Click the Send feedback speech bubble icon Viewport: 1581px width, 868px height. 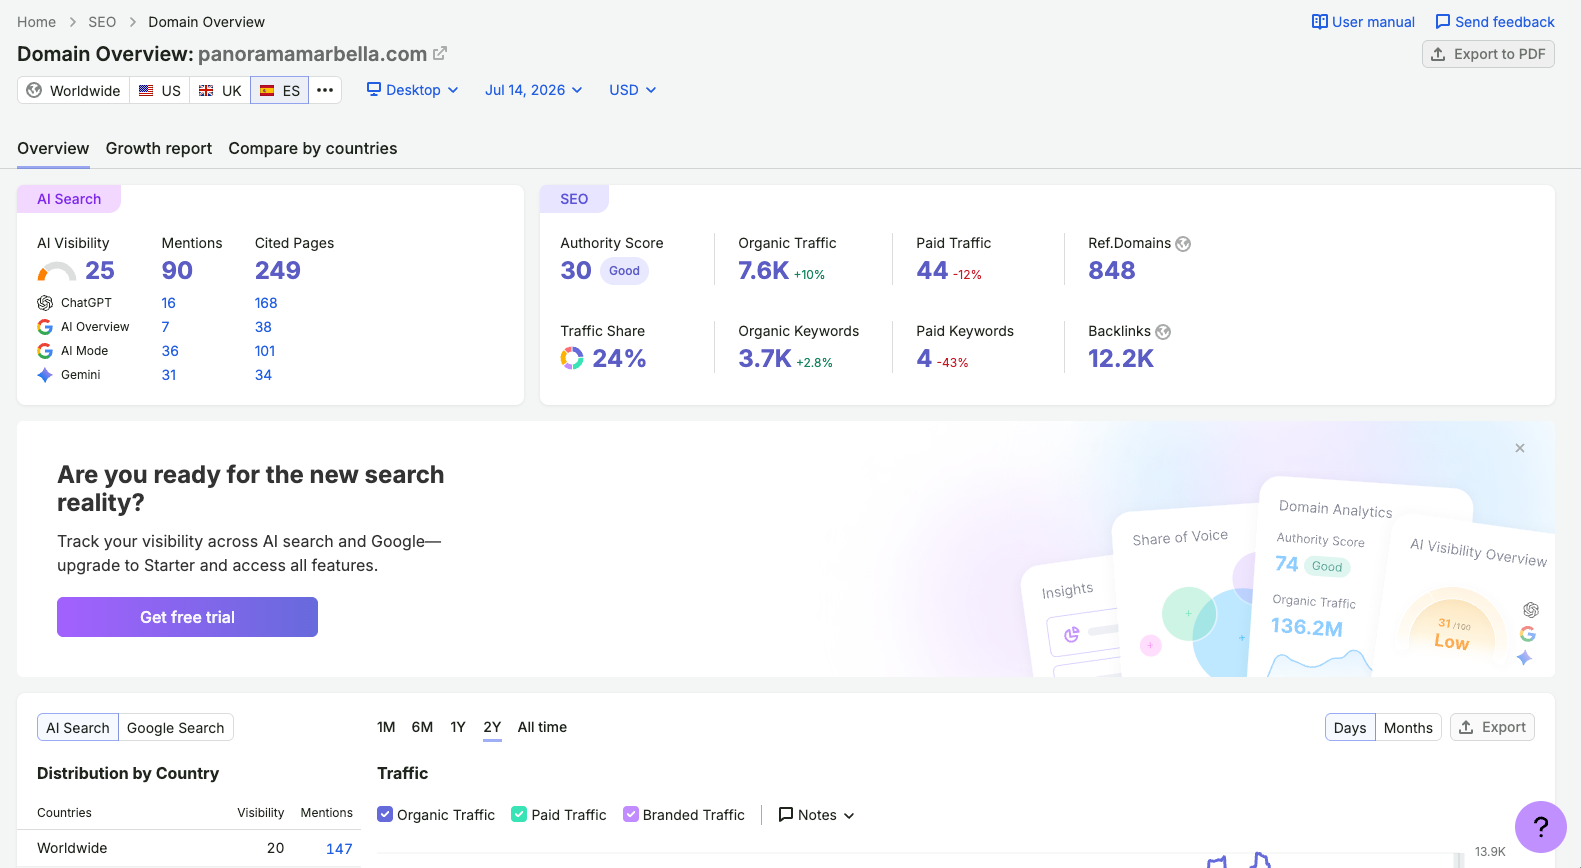point(1443,22)
